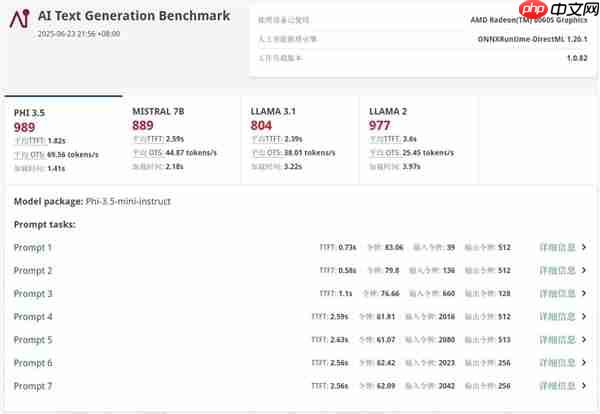The height and width of the screenshot is (414, 600).
Task: Open 详细信息 link for Prompt 7
Action: [557, 386]
